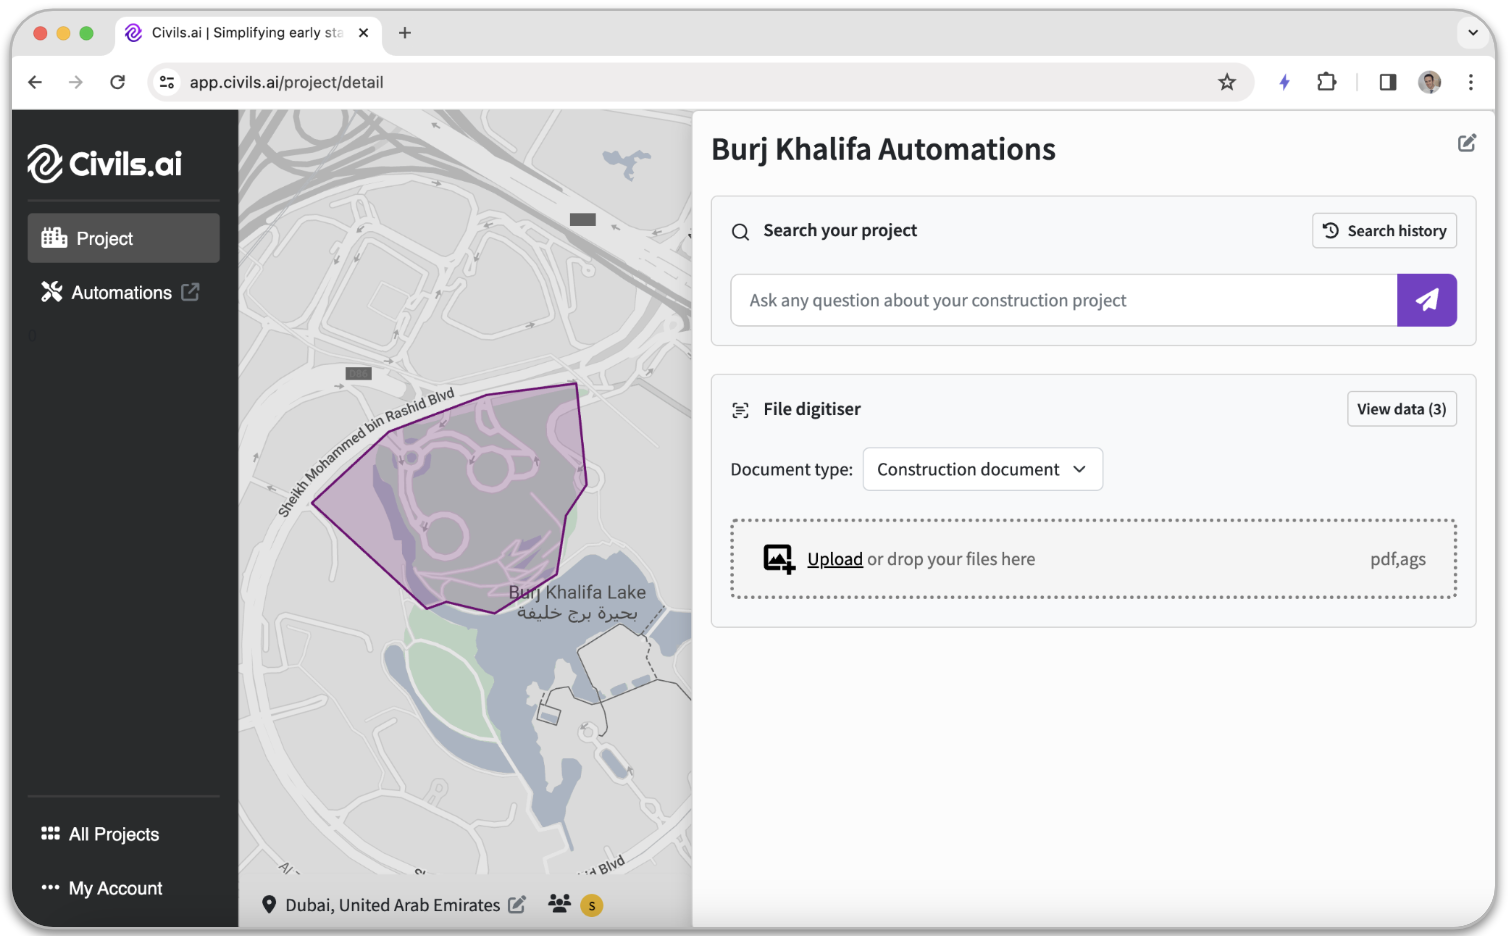Expand the Document type dropdown
The width and height of the screenshot is (1508, 936).
pyautogui.click(x=983, y=469)
